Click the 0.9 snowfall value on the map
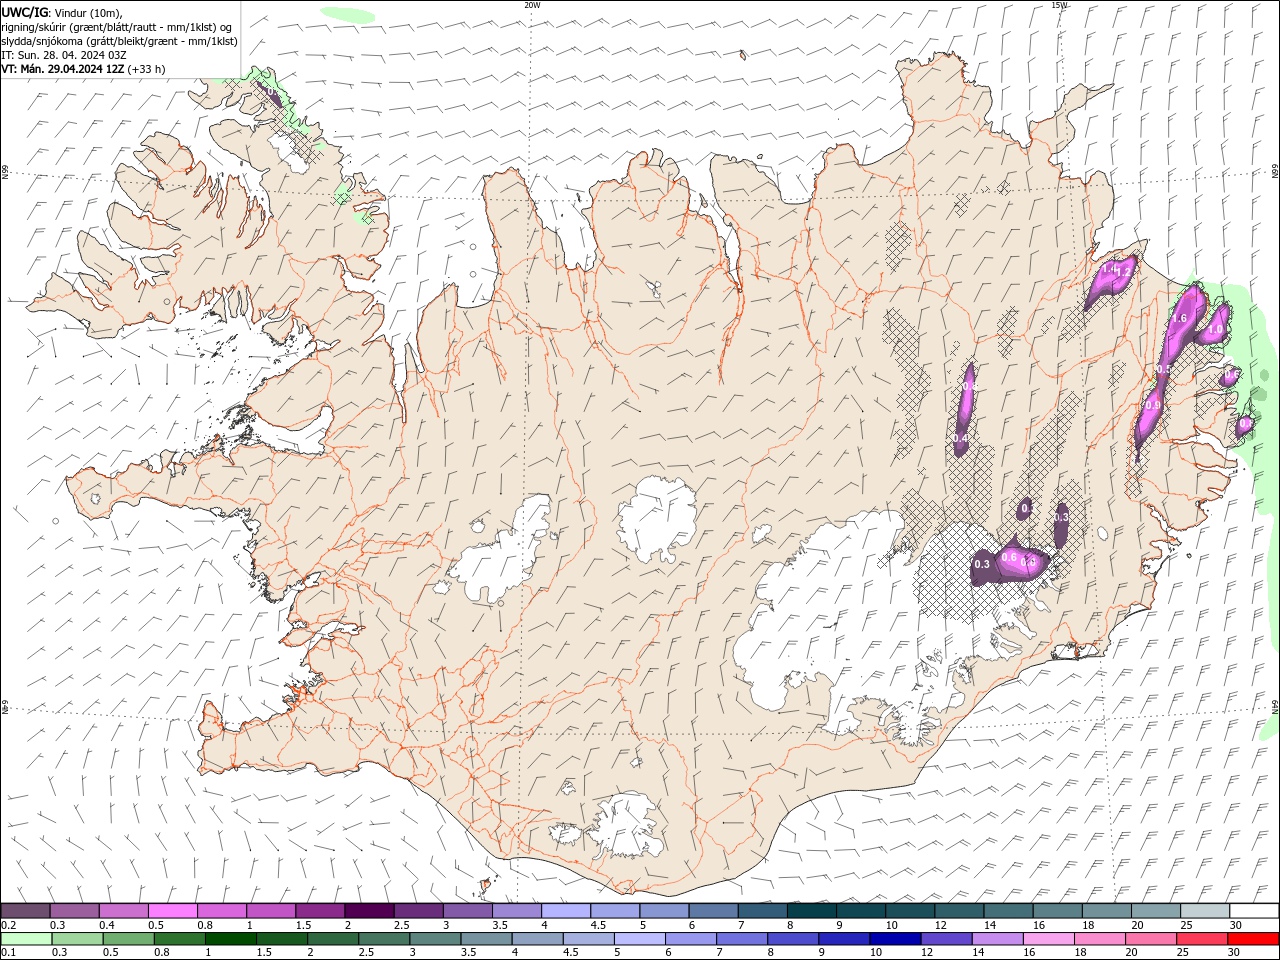The height and width of the screenshot is (960, 1280). 1153,406
